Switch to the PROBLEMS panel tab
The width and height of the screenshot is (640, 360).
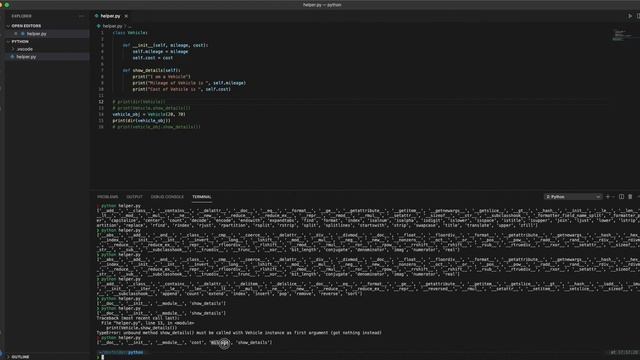pos(108,197)
